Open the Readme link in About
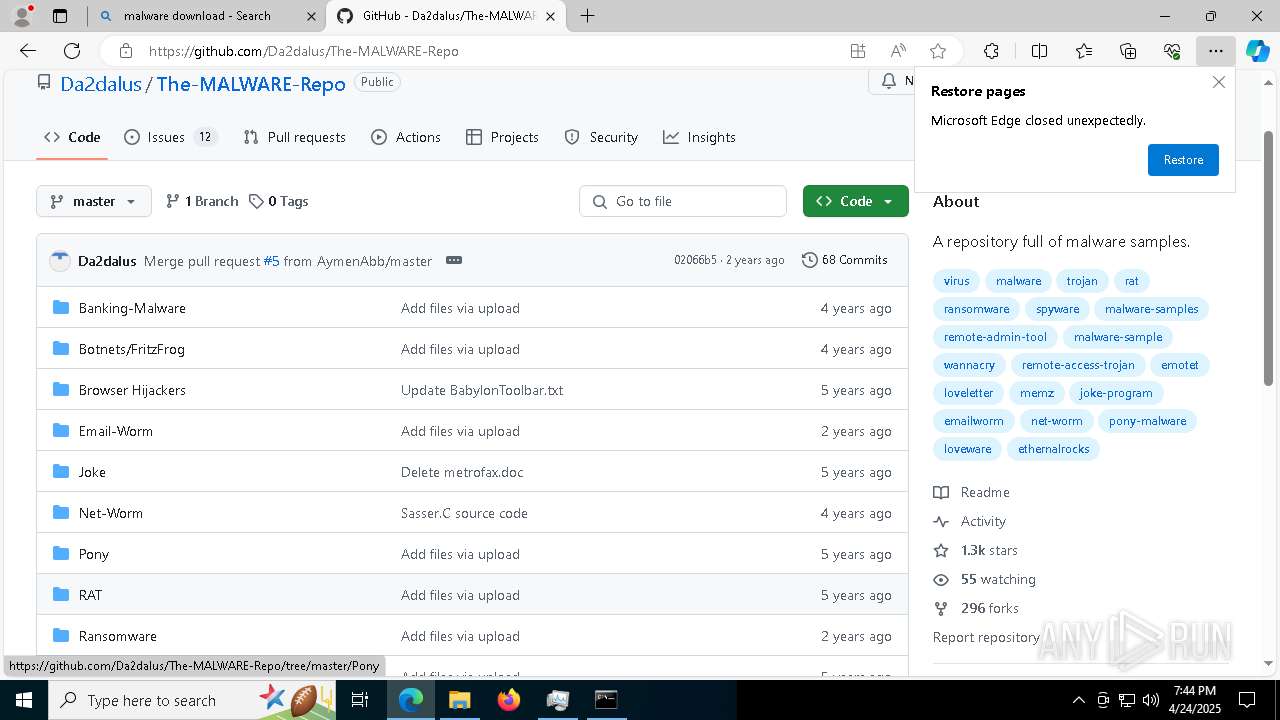Viewport: 1280px width, 720px height. click(x=972, y=492)
